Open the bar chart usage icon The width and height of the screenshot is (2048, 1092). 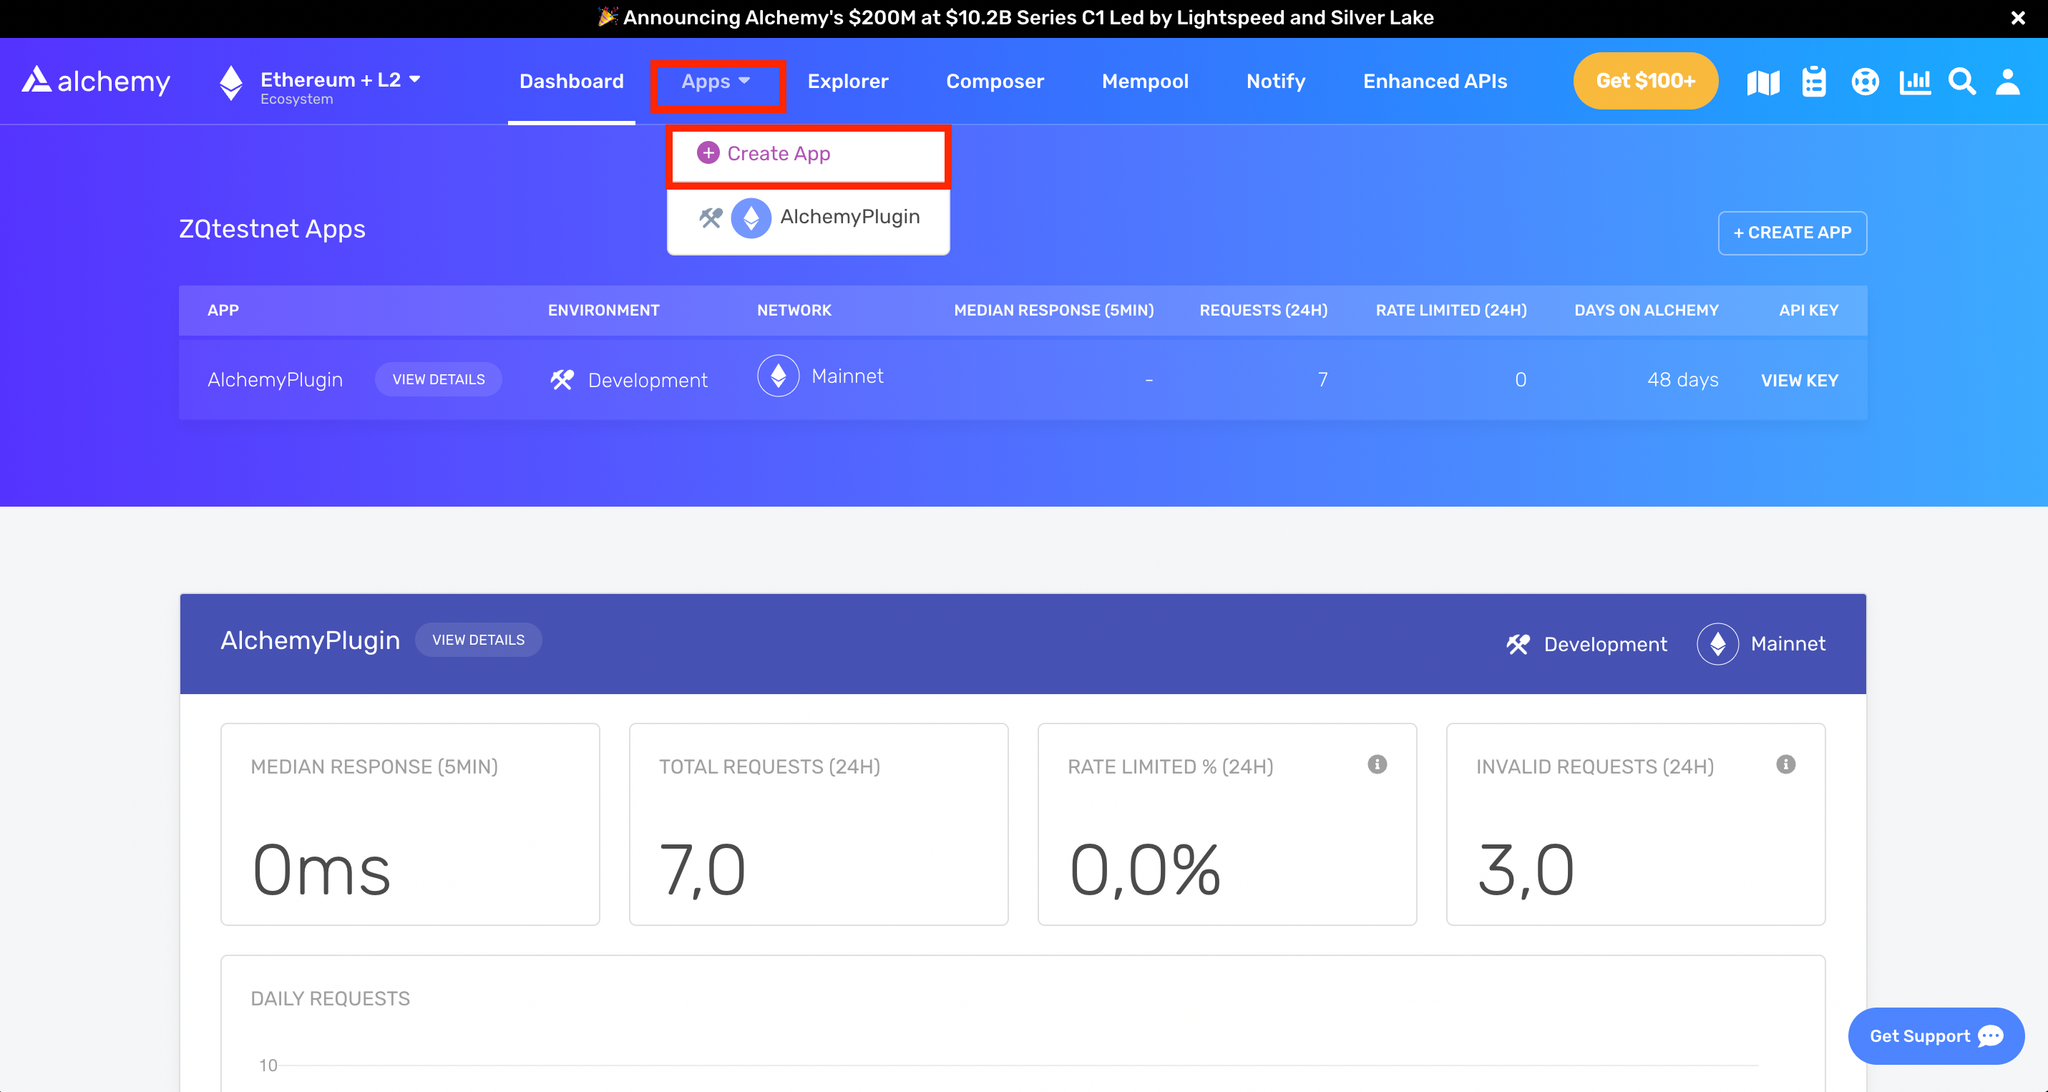point(1915,82)
